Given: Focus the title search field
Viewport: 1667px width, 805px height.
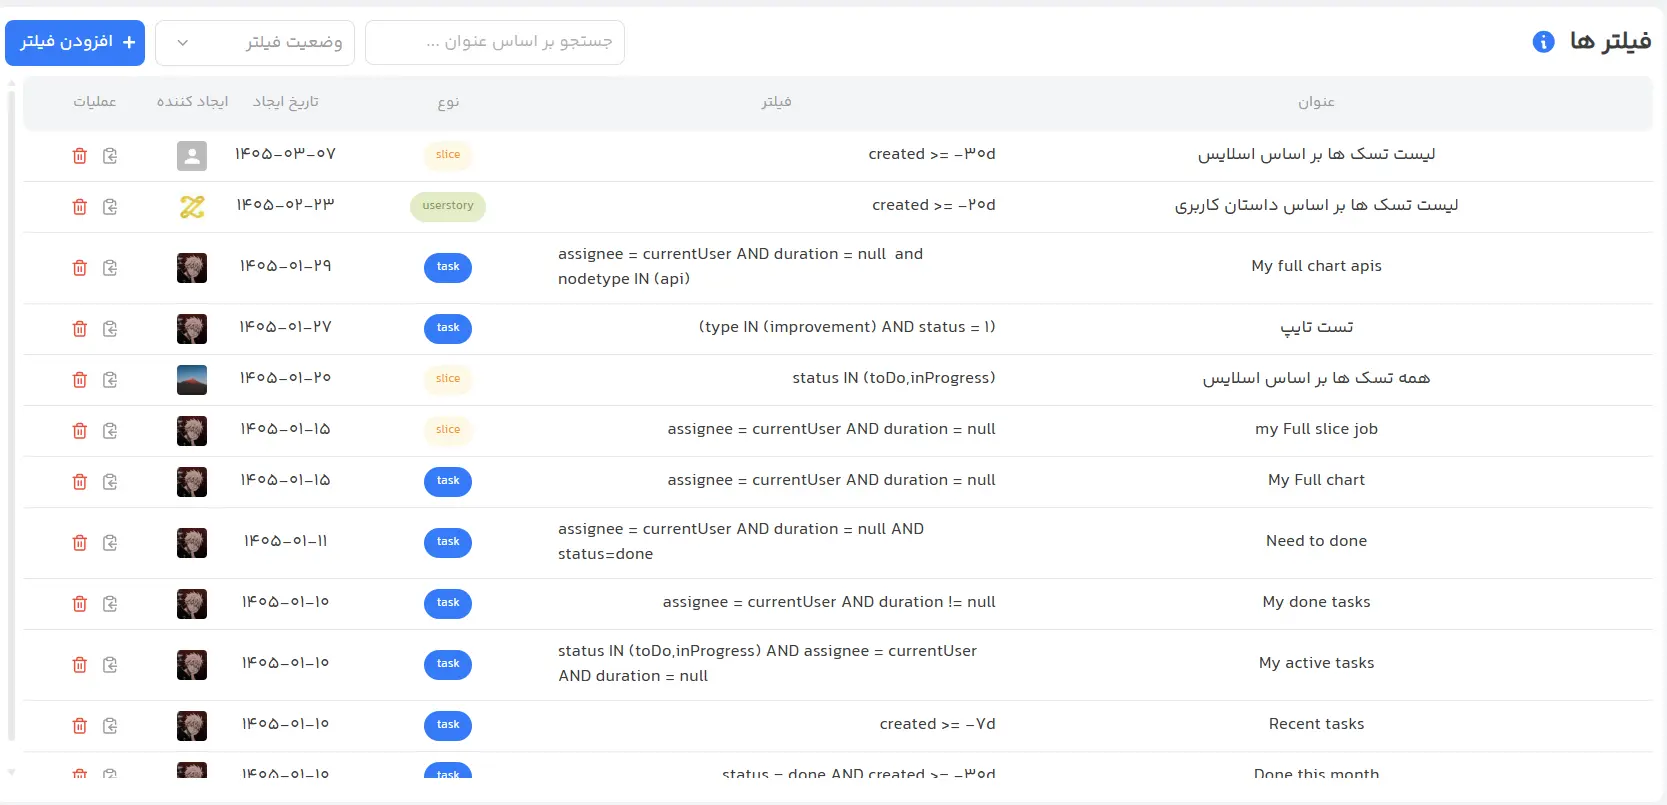Looking at the screenshot, I should (495, 42).
